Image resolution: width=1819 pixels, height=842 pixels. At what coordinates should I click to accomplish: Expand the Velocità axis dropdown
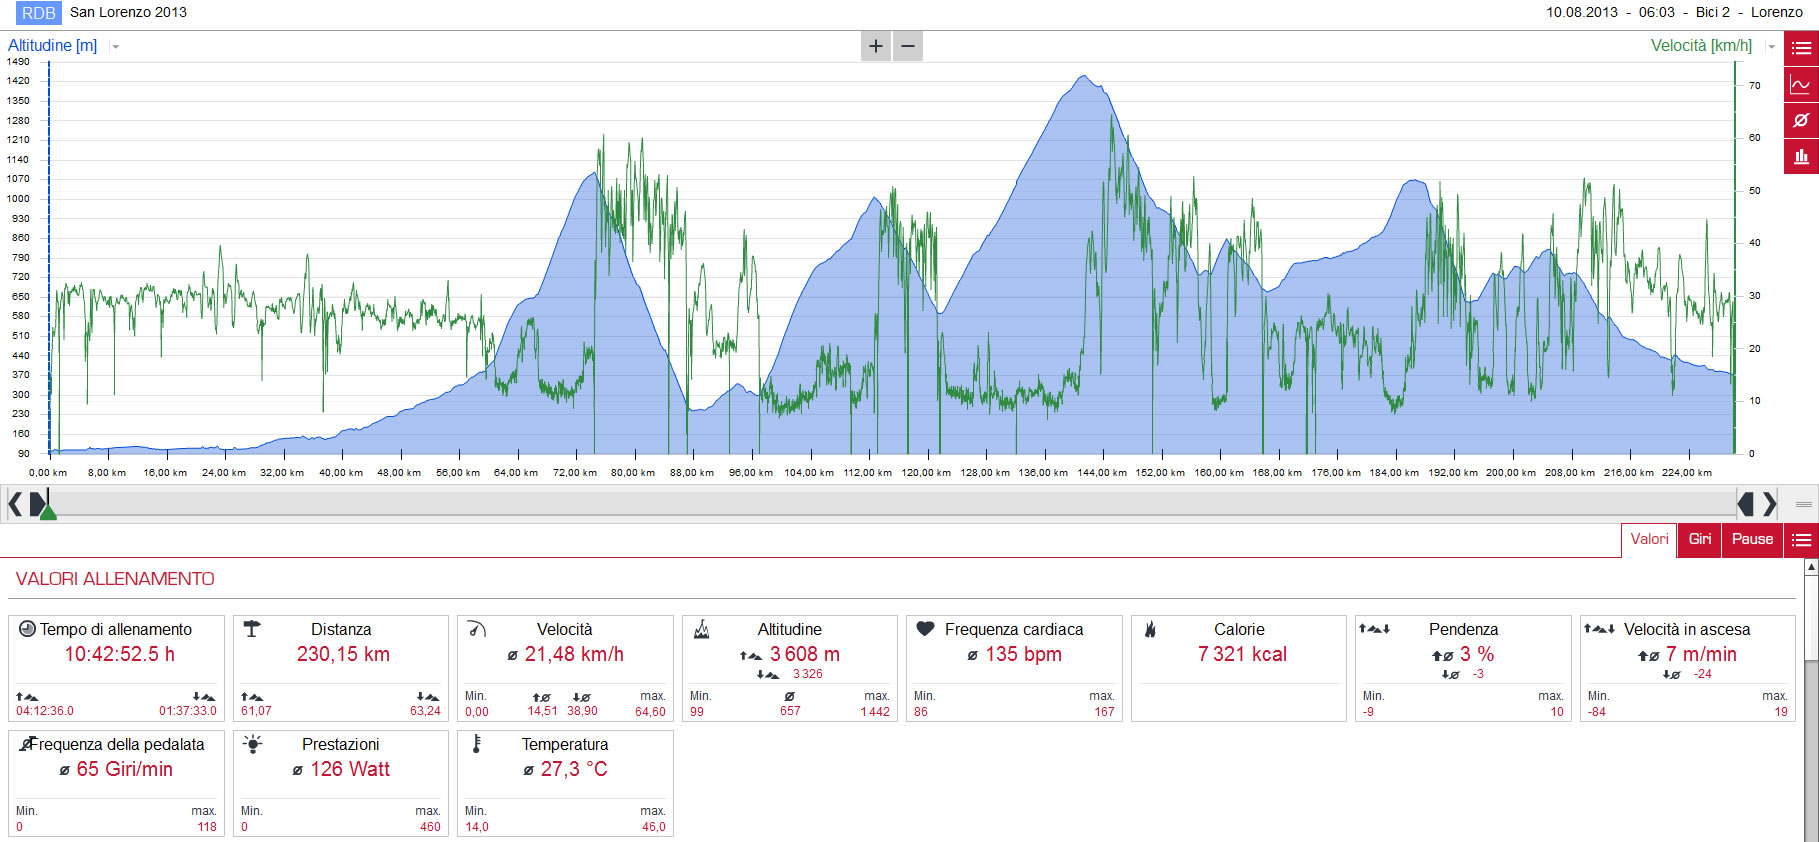pyautogui.click(x=1771, y=47)
